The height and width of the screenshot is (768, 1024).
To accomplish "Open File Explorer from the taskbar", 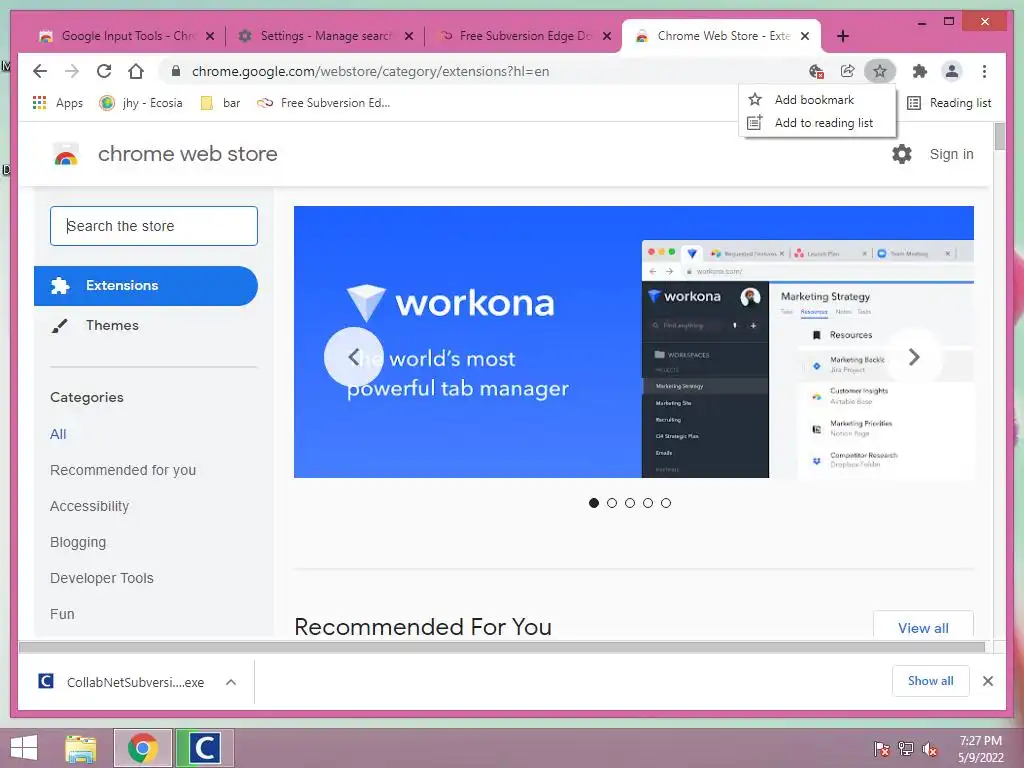I will coord(81,748).
